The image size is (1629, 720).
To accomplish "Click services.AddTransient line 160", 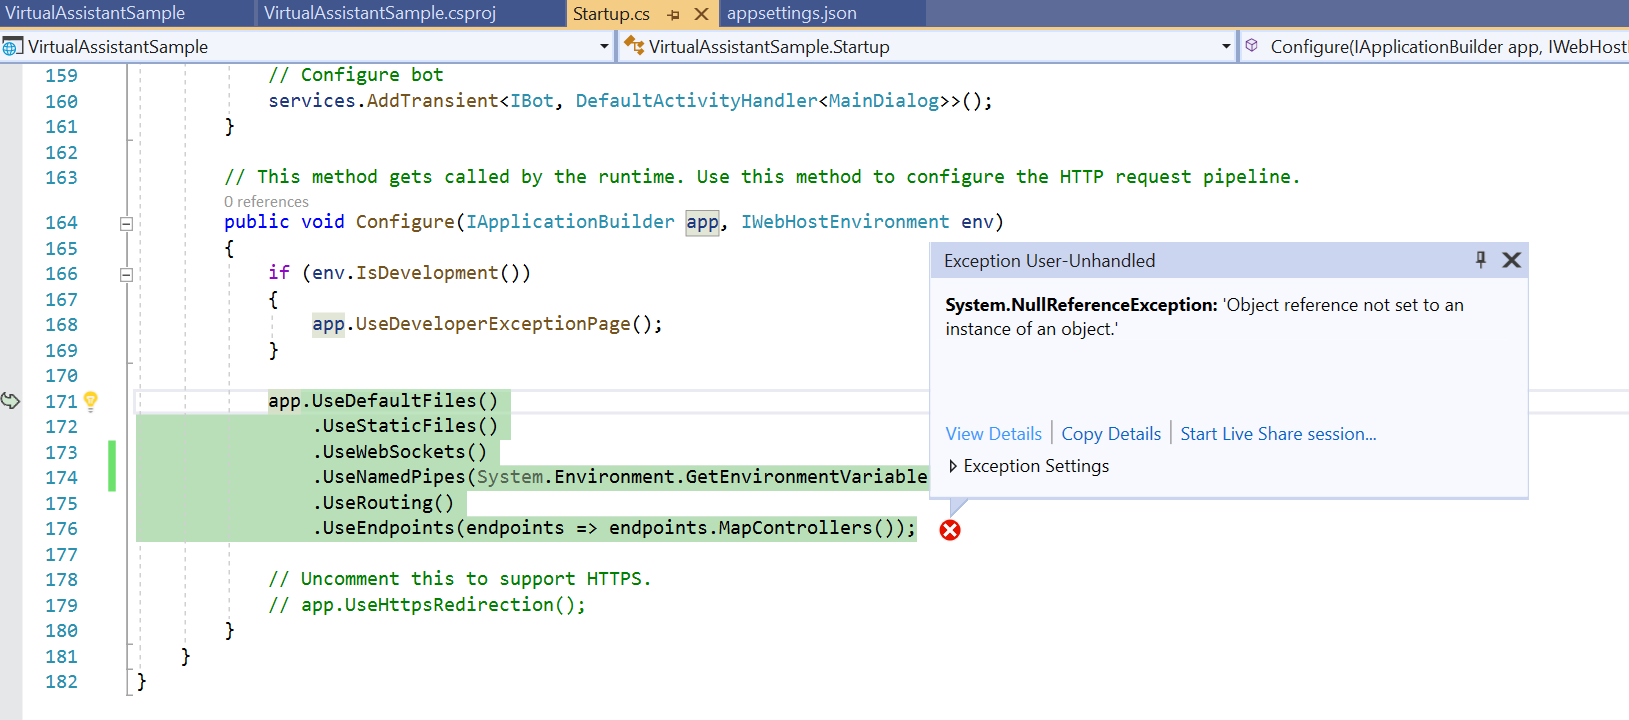I will [x=630, y=101].
